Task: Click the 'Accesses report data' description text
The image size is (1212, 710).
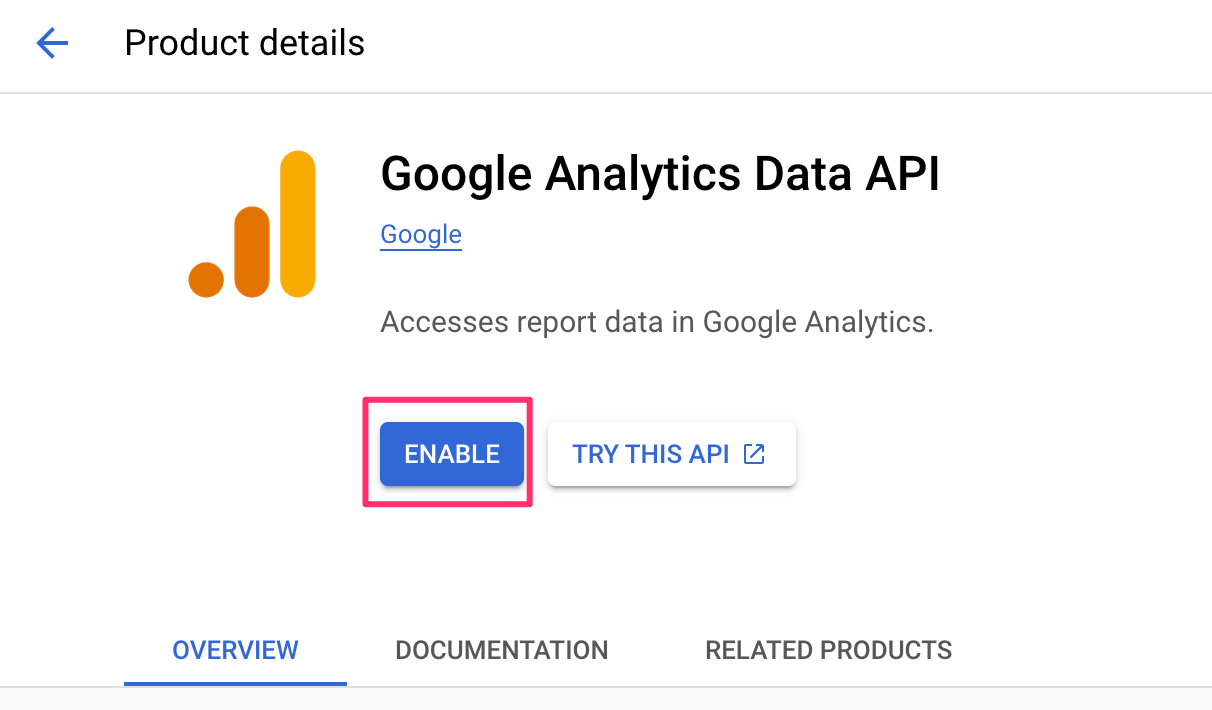Action: (x=657, y=322)
